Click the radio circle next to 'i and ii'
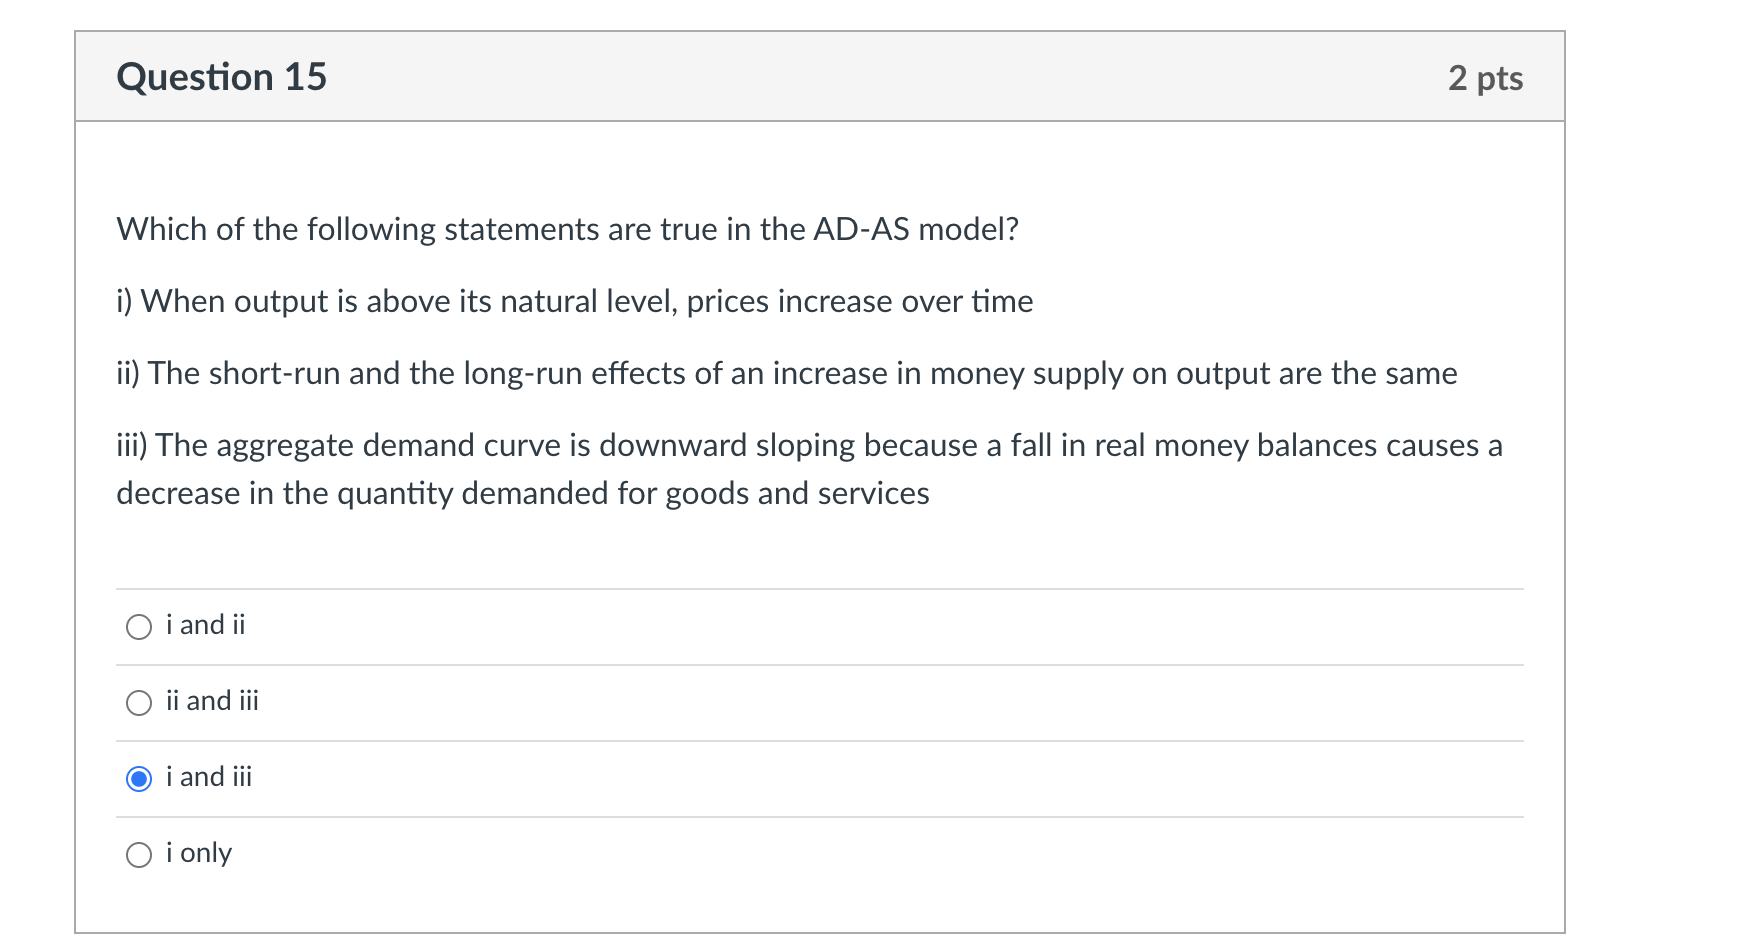This screenshot has height=944, width=1764. tap(139, 627)
